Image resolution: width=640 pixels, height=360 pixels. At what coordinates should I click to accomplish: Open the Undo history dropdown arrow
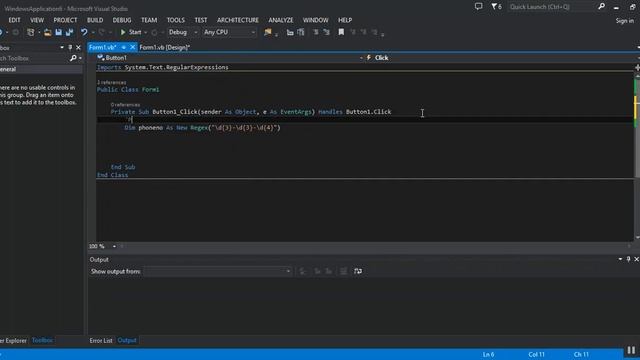point(93,32)
